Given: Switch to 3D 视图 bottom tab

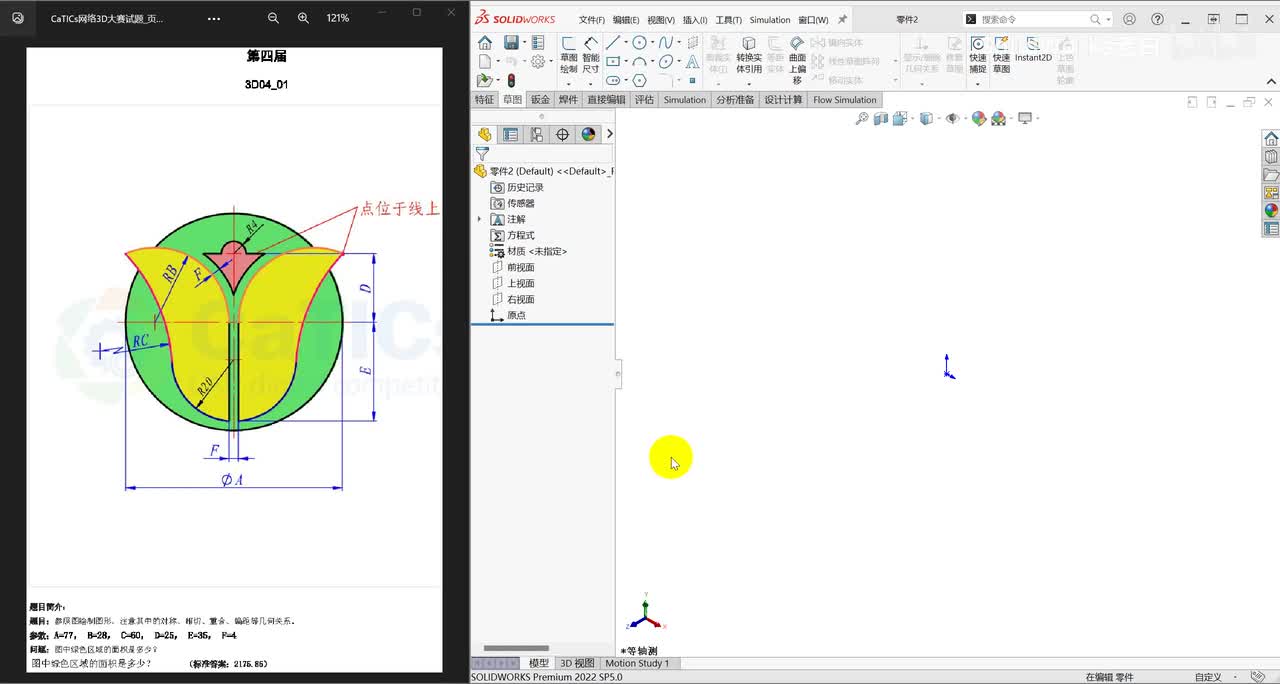Looking at the screenshot, I should pyautogui.click(x=577, y=663).
